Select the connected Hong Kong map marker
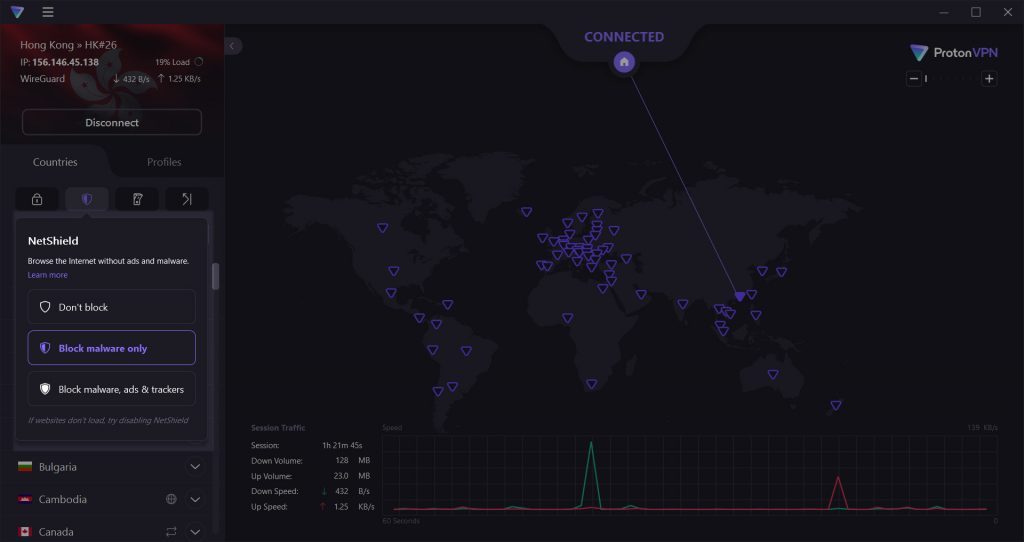 [x=739, y=296]
